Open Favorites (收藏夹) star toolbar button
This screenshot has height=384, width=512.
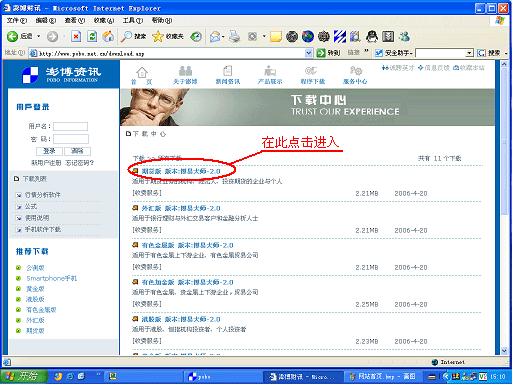[168, 36]
